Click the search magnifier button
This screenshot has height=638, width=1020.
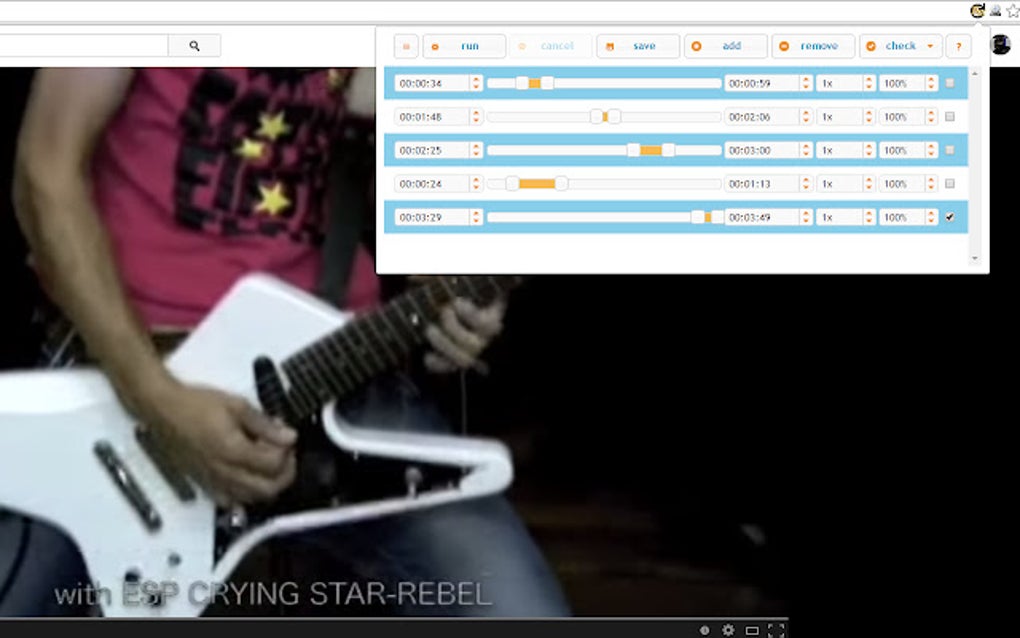click(x=196, y=45)
